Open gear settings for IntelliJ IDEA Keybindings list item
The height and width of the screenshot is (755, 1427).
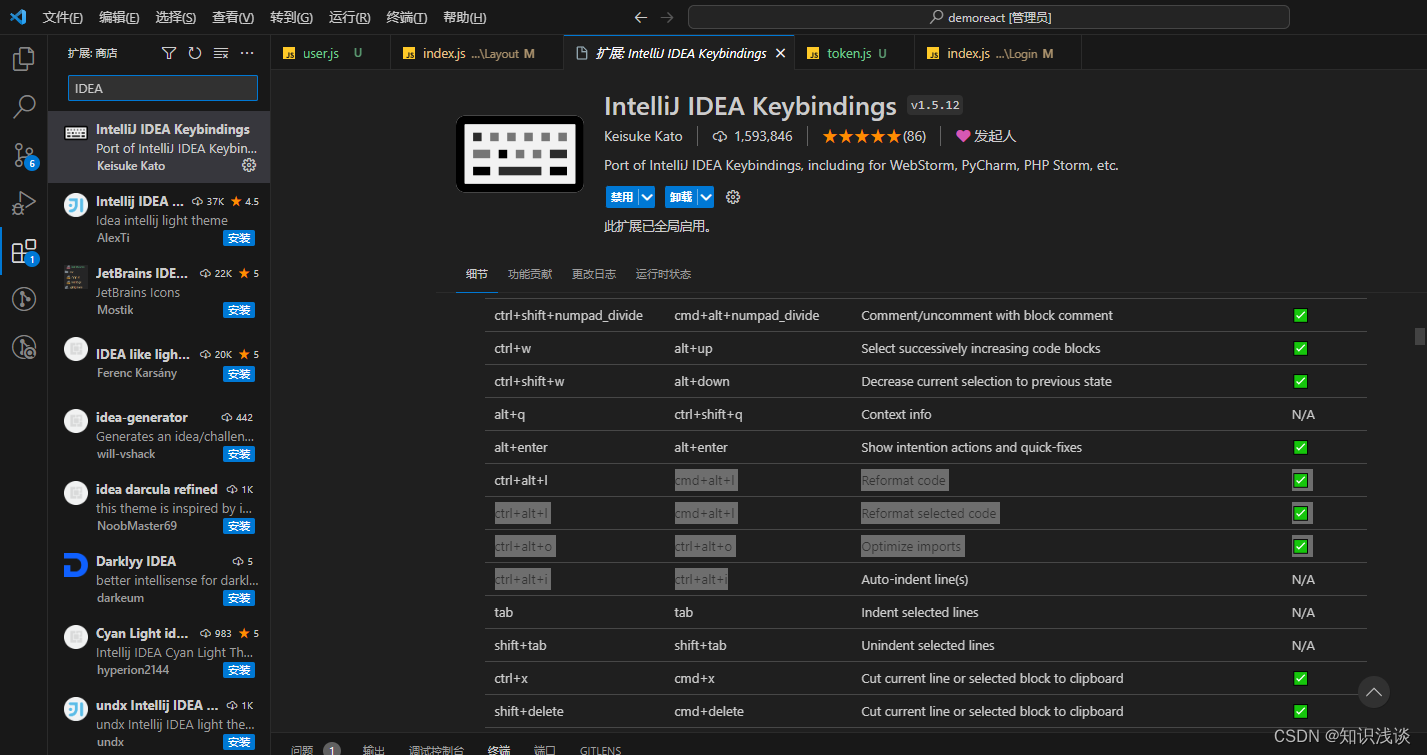tap(249, 165)
